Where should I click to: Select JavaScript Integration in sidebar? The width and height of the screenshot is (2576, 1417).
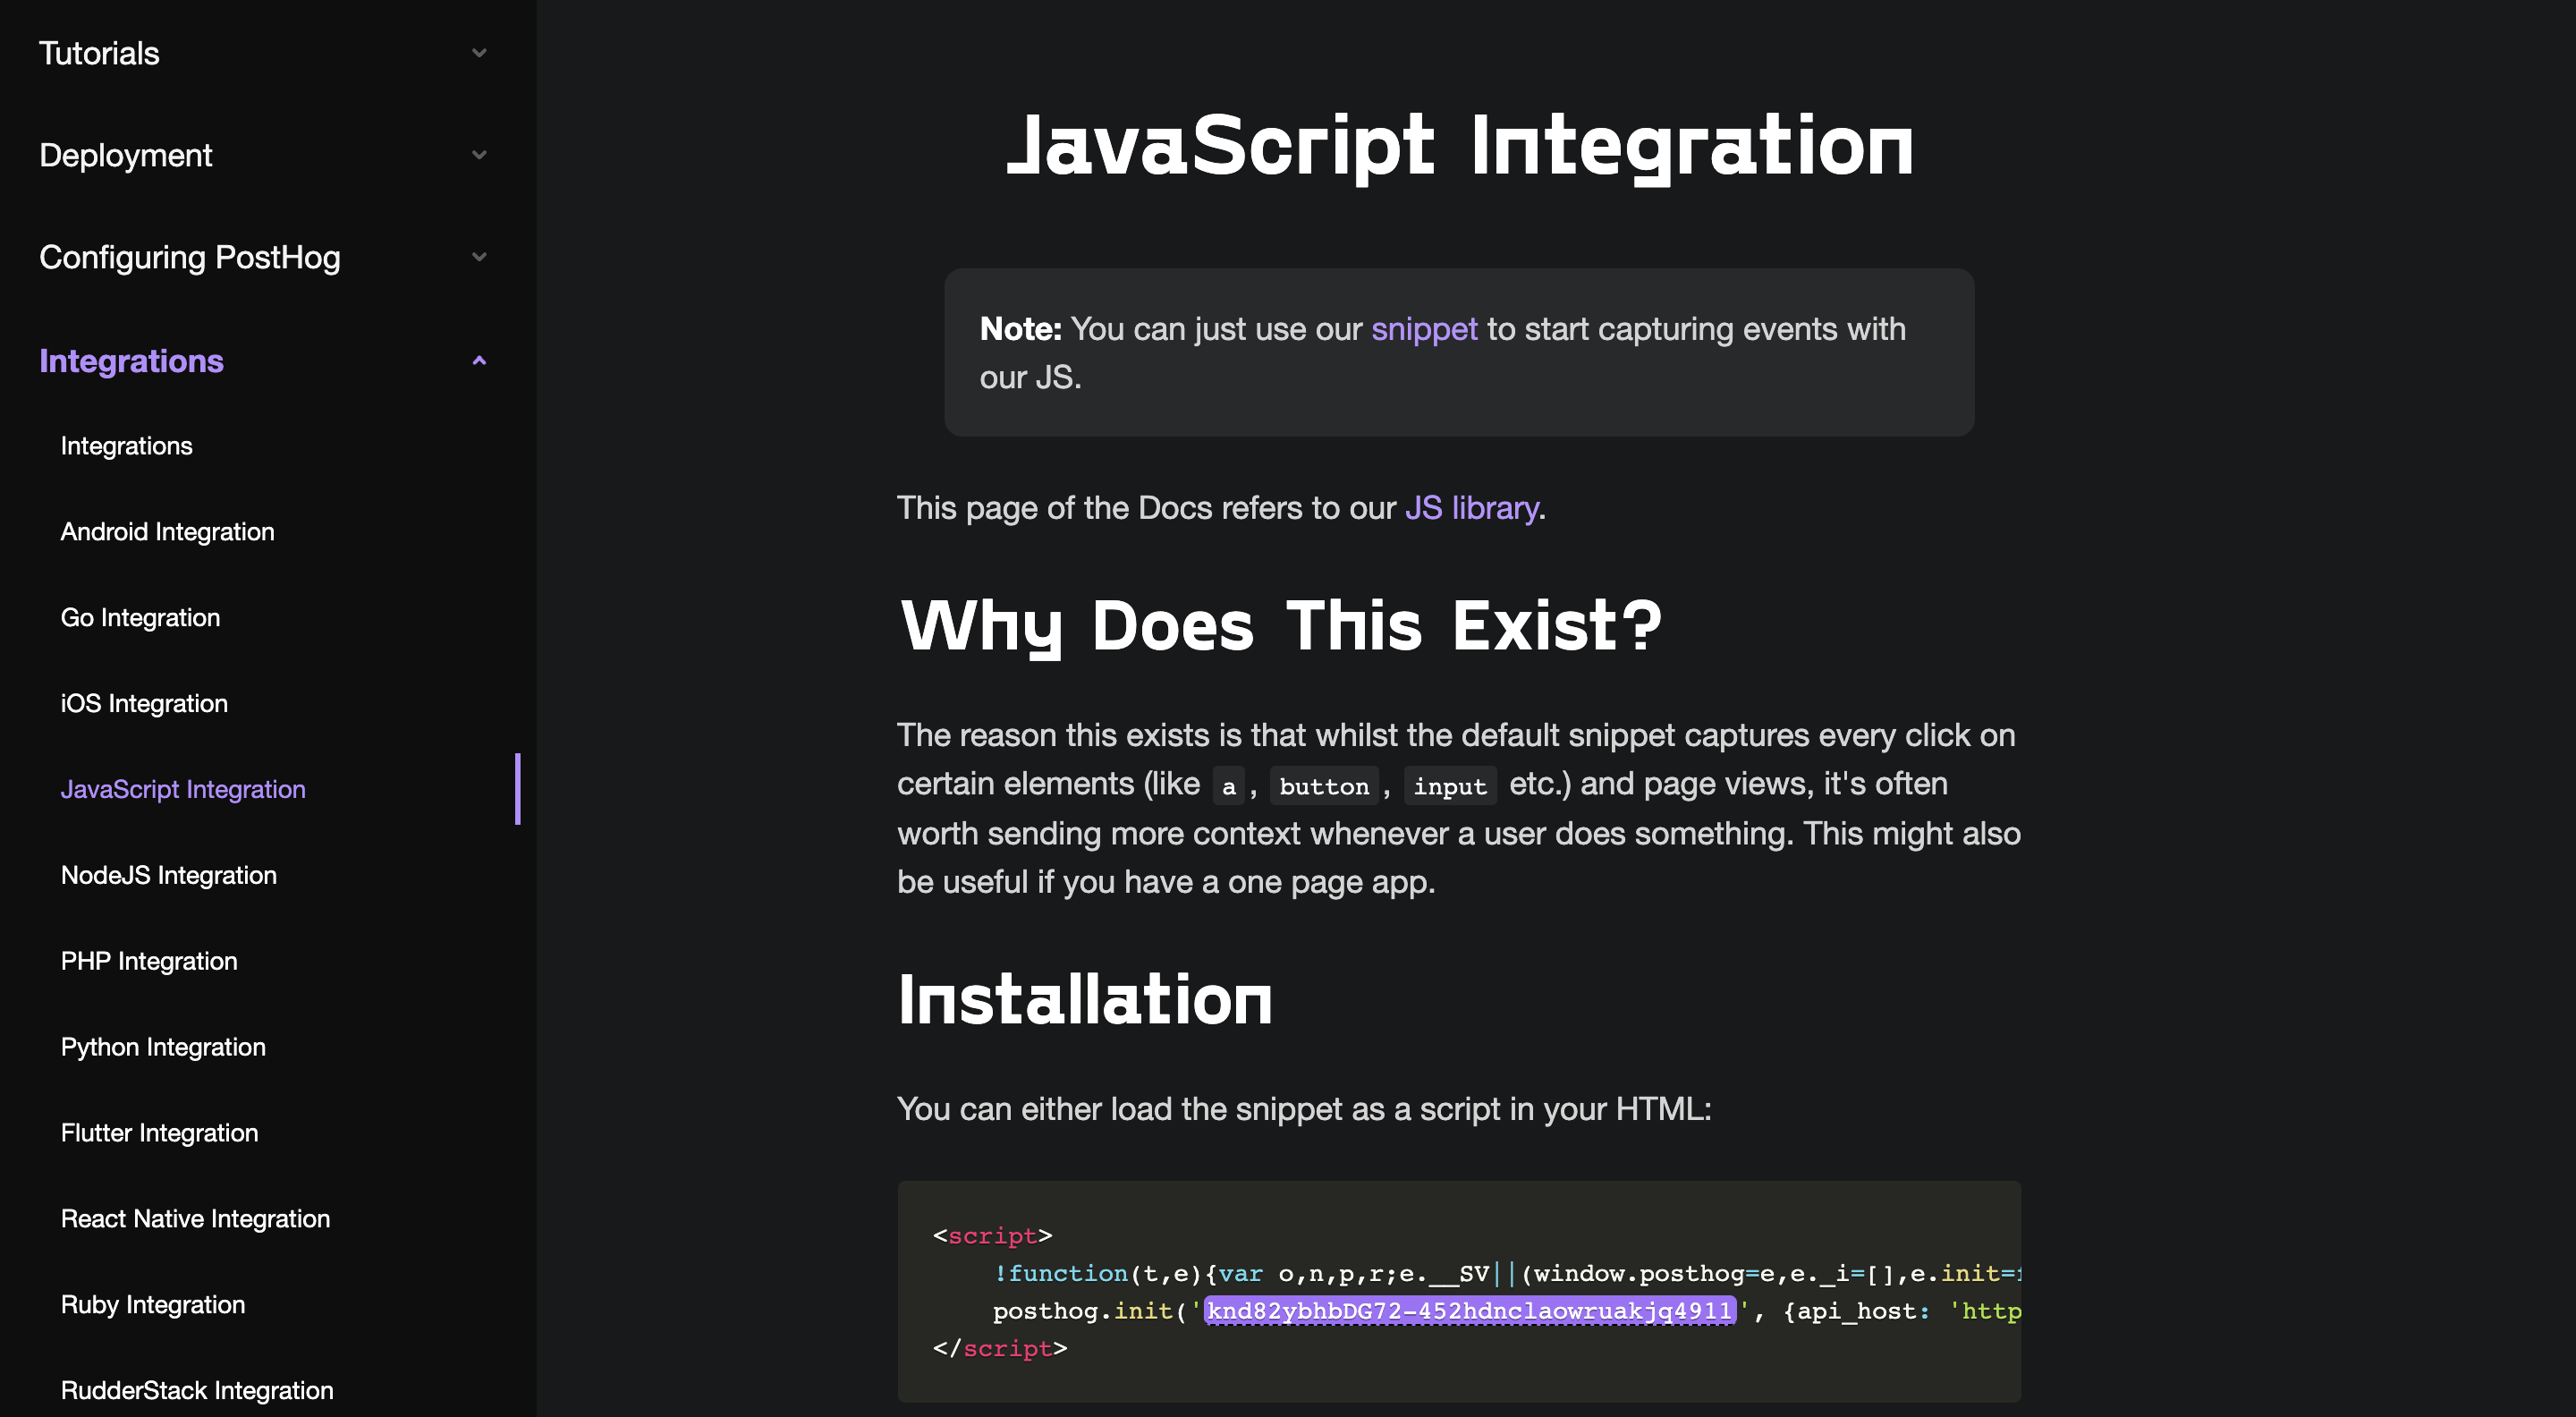coord(183,789)
